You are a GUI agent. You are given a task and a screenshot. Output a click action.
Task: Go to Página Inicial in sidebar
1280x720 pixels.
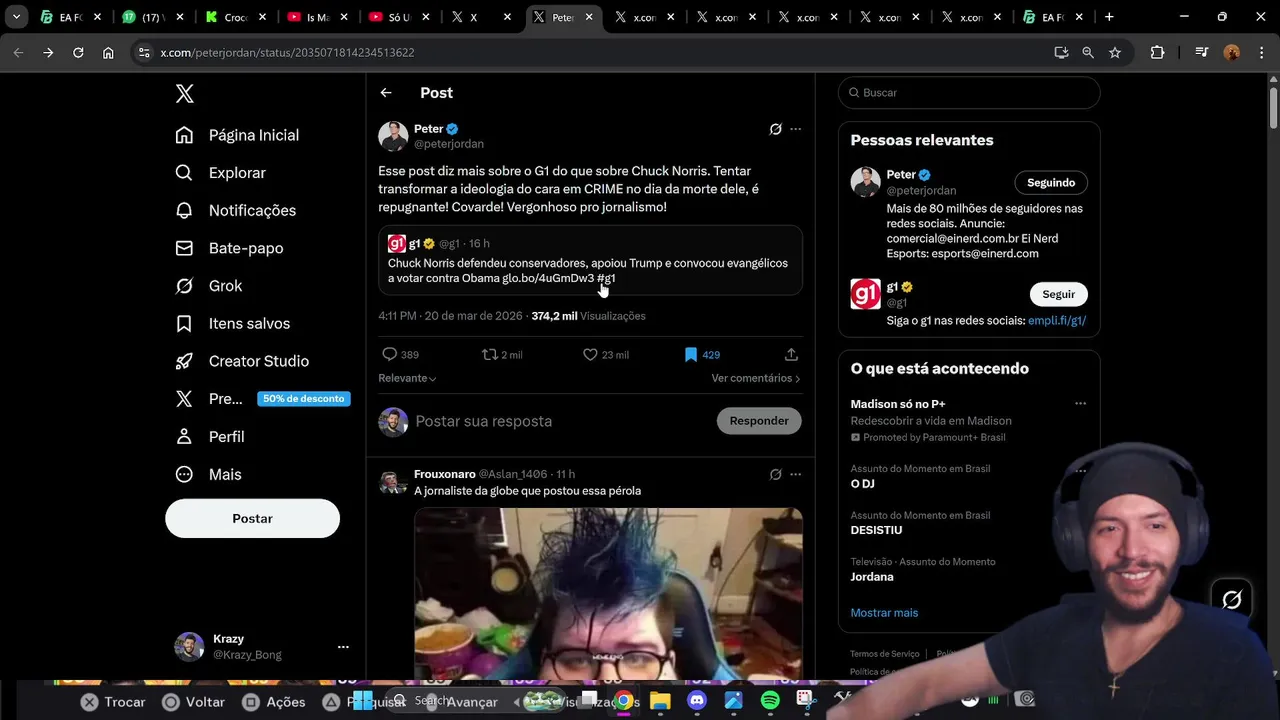pyautogui.click(x=237, y=135)
